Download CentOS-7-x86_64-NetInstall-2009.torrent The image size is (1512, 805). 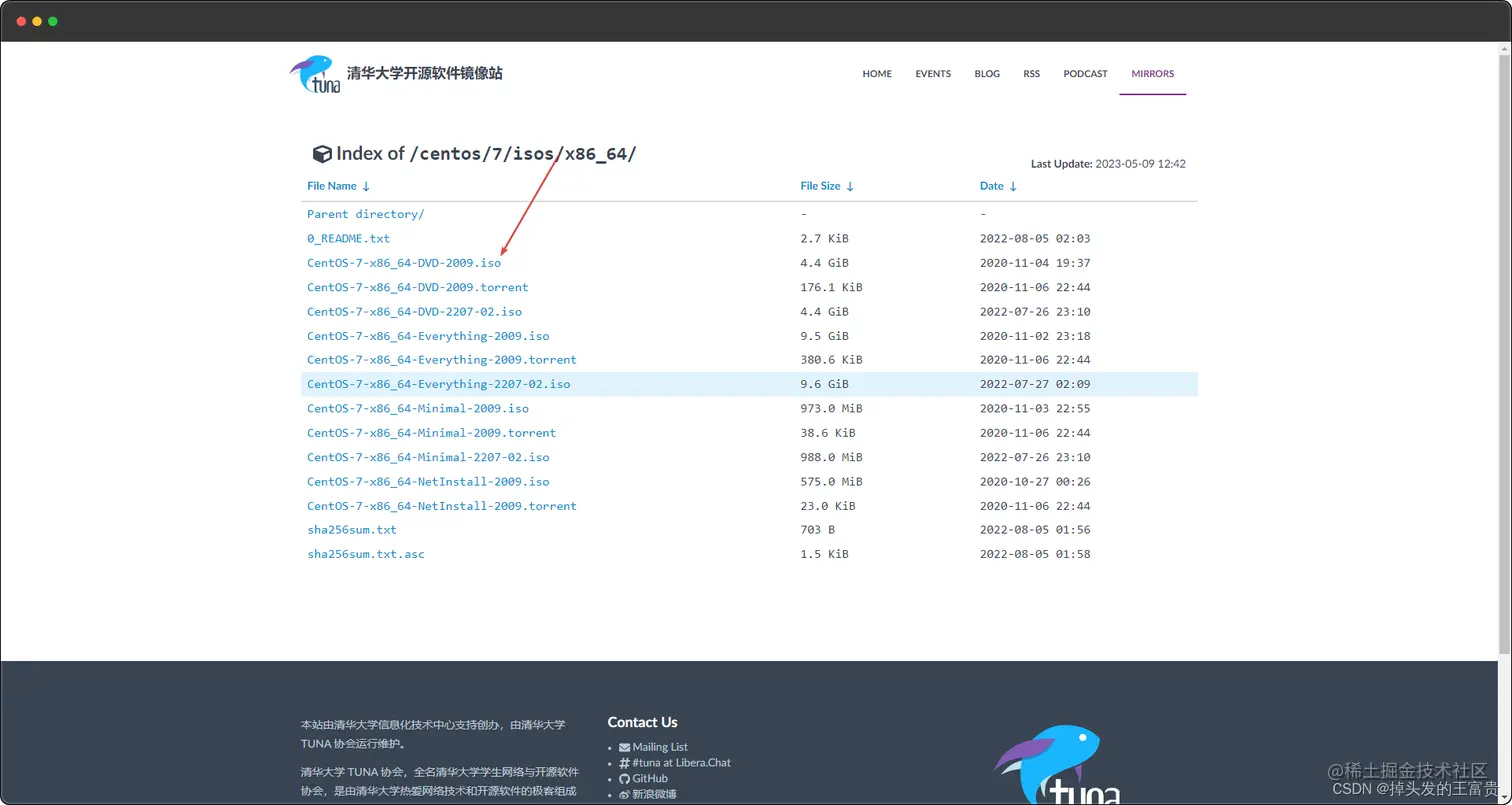tap(441, 506)
